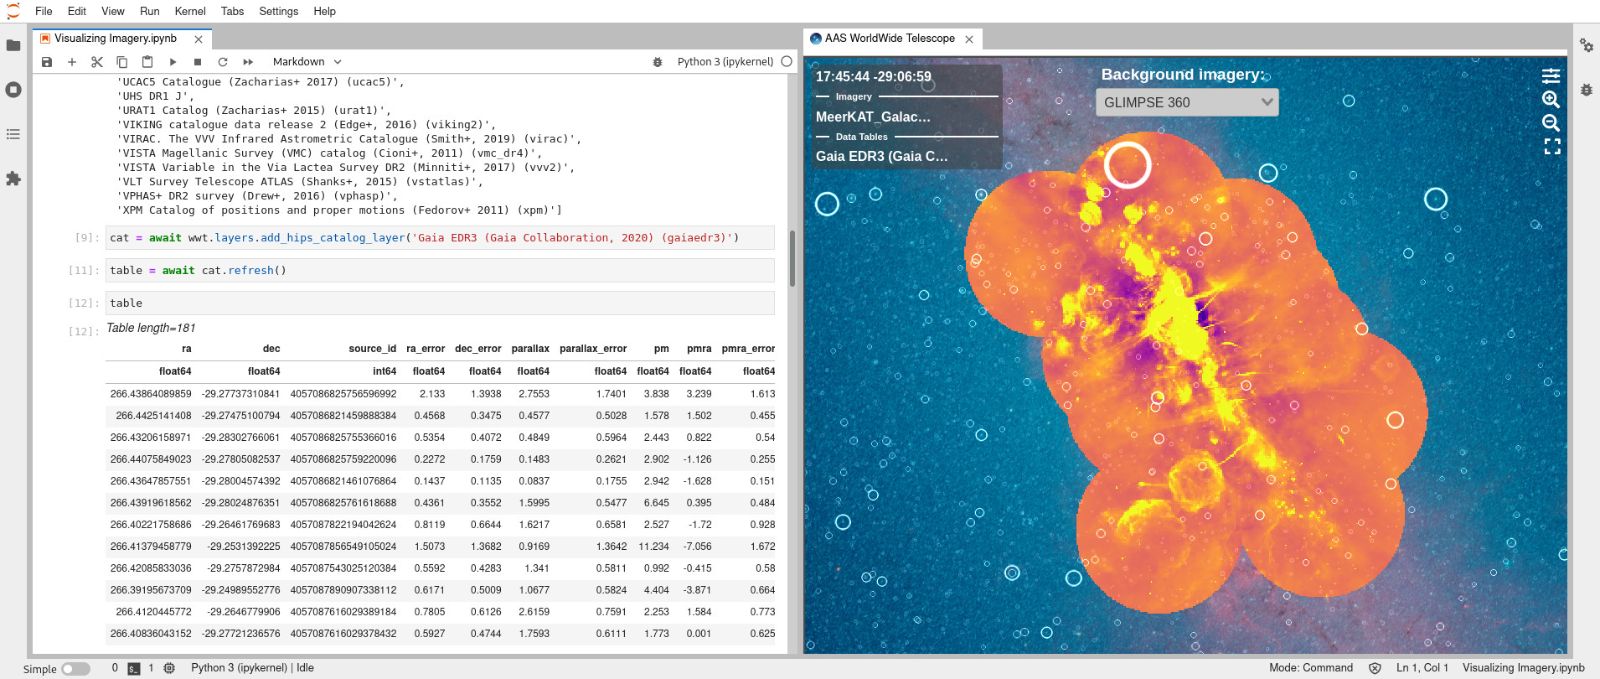The image size is (1600, 679).
Task: Open the Edit menu
Action: coord(77,11)
